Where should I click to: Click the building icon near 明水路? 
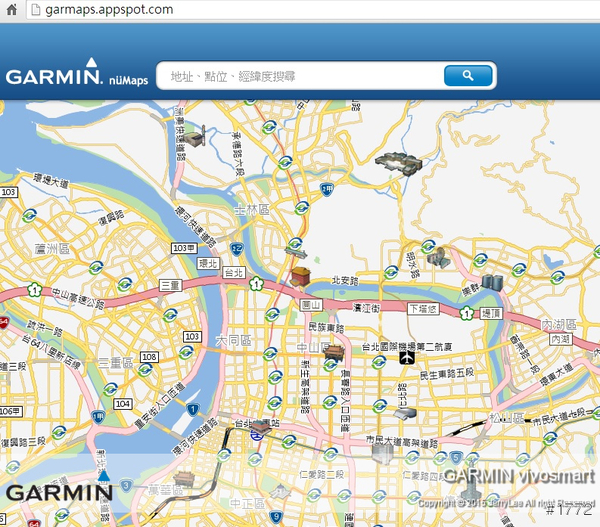point(436,256)
